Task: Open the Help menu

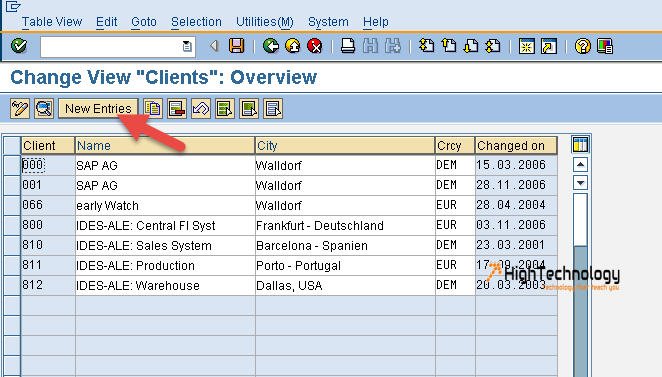Action: pyautogui.click(x=376, y=22)
